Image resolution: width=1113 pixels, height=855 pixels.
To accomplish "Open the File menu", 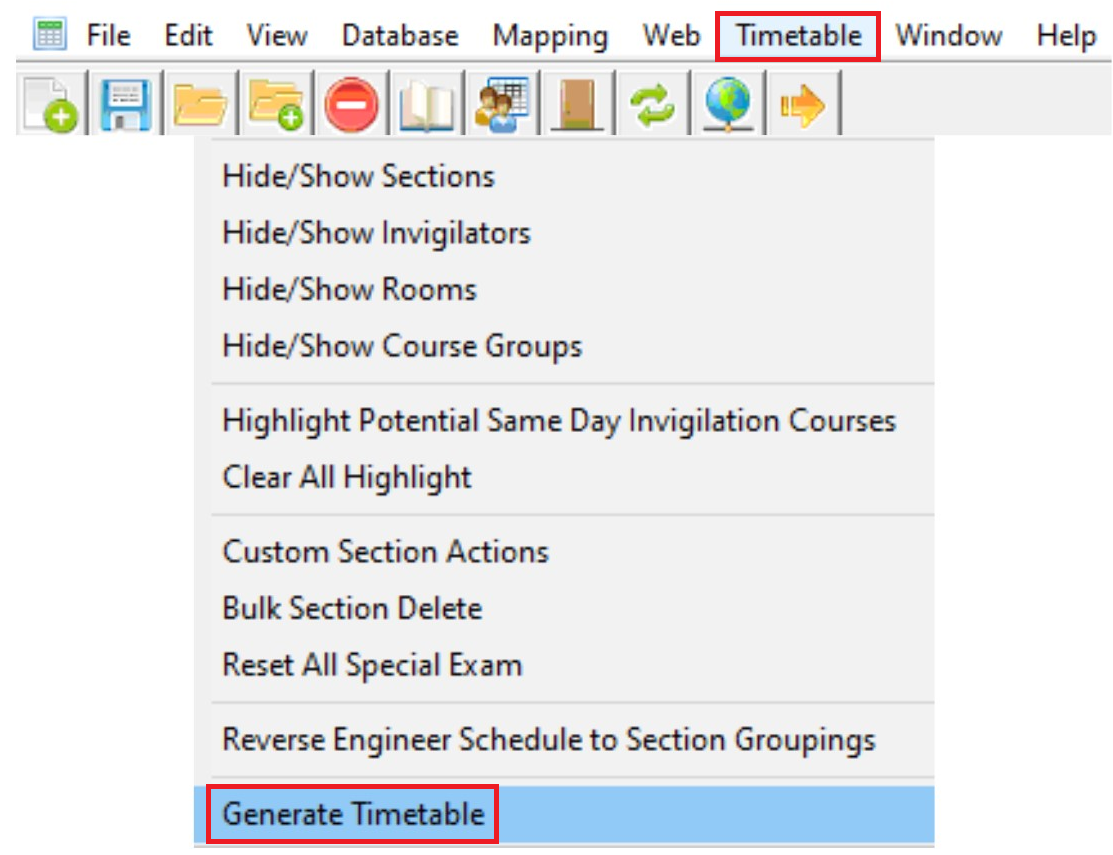I will (109, 36).
